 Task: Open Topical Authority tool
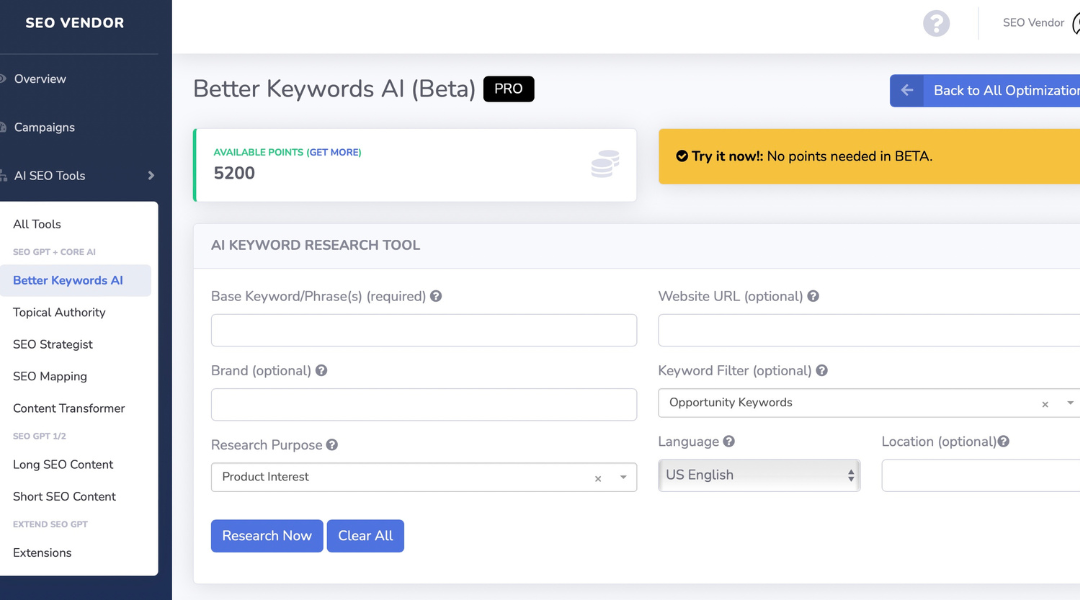coord(59,312)
